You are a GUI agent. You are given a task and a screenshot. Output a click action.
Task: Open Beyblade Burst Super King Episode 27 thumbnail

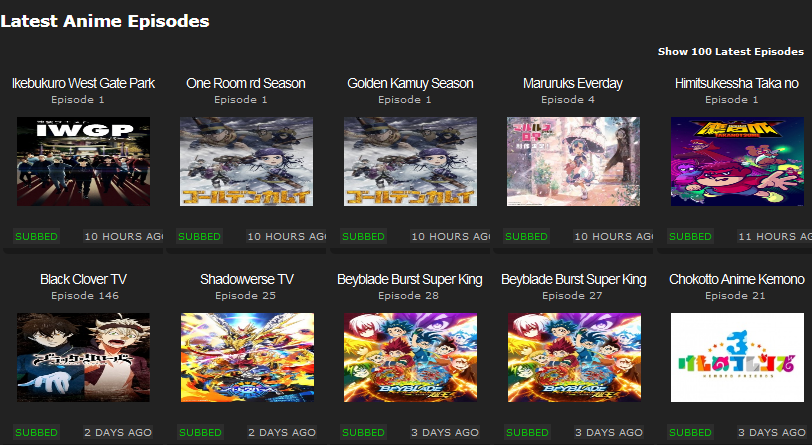(x=574, y=357)
